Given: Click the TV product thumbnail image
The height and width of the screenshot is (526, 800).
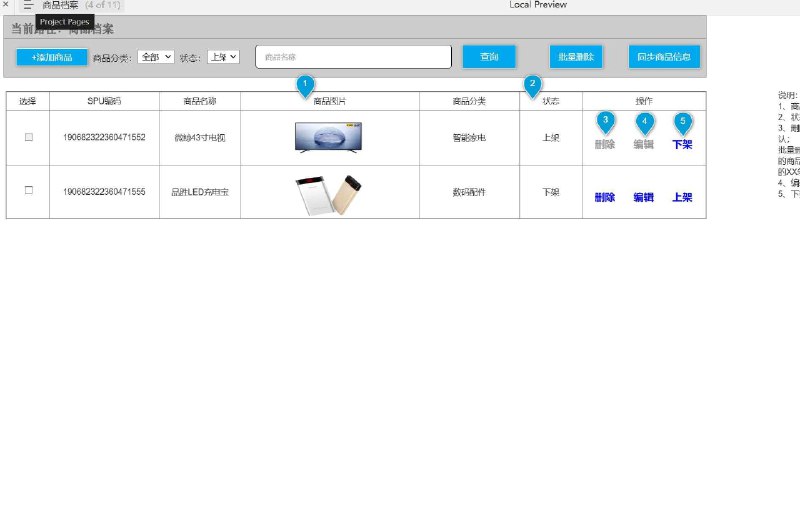Looking at the screenshot, I should (329, 137).
